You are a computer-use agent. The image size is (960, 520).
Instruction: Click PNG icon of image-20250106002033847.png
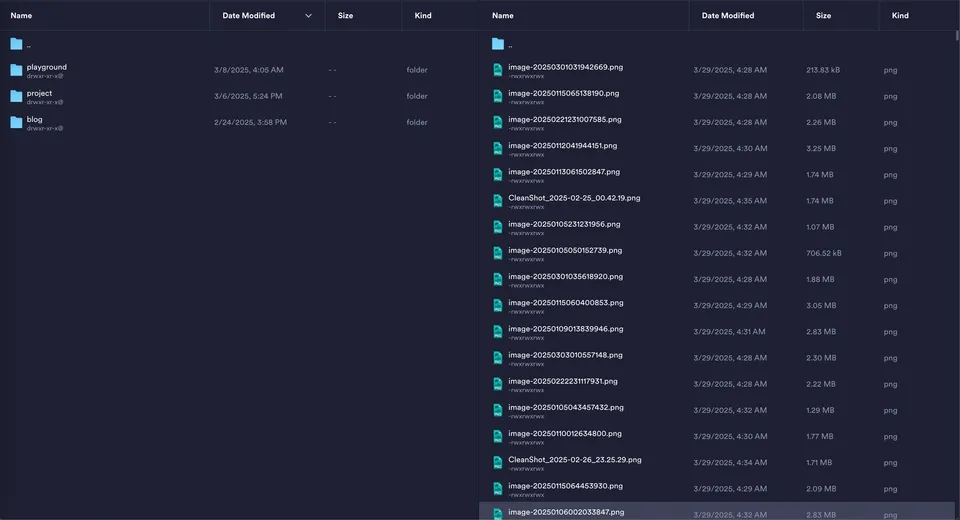[x=498, y=514]
